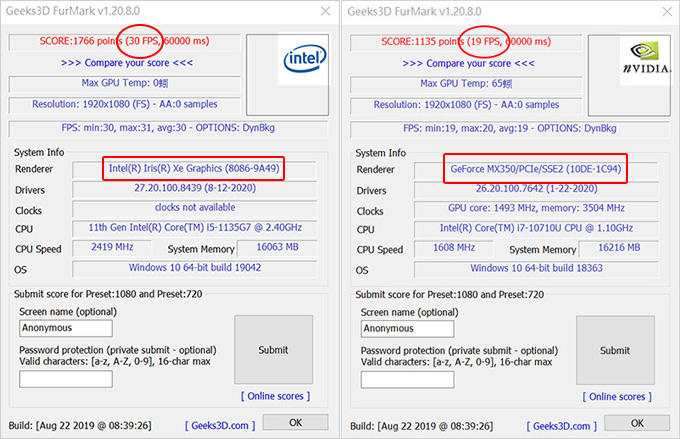Click Build Aug 22 2019 text in Intel window
Screen dimensions: 680x439
coord(80,426)
